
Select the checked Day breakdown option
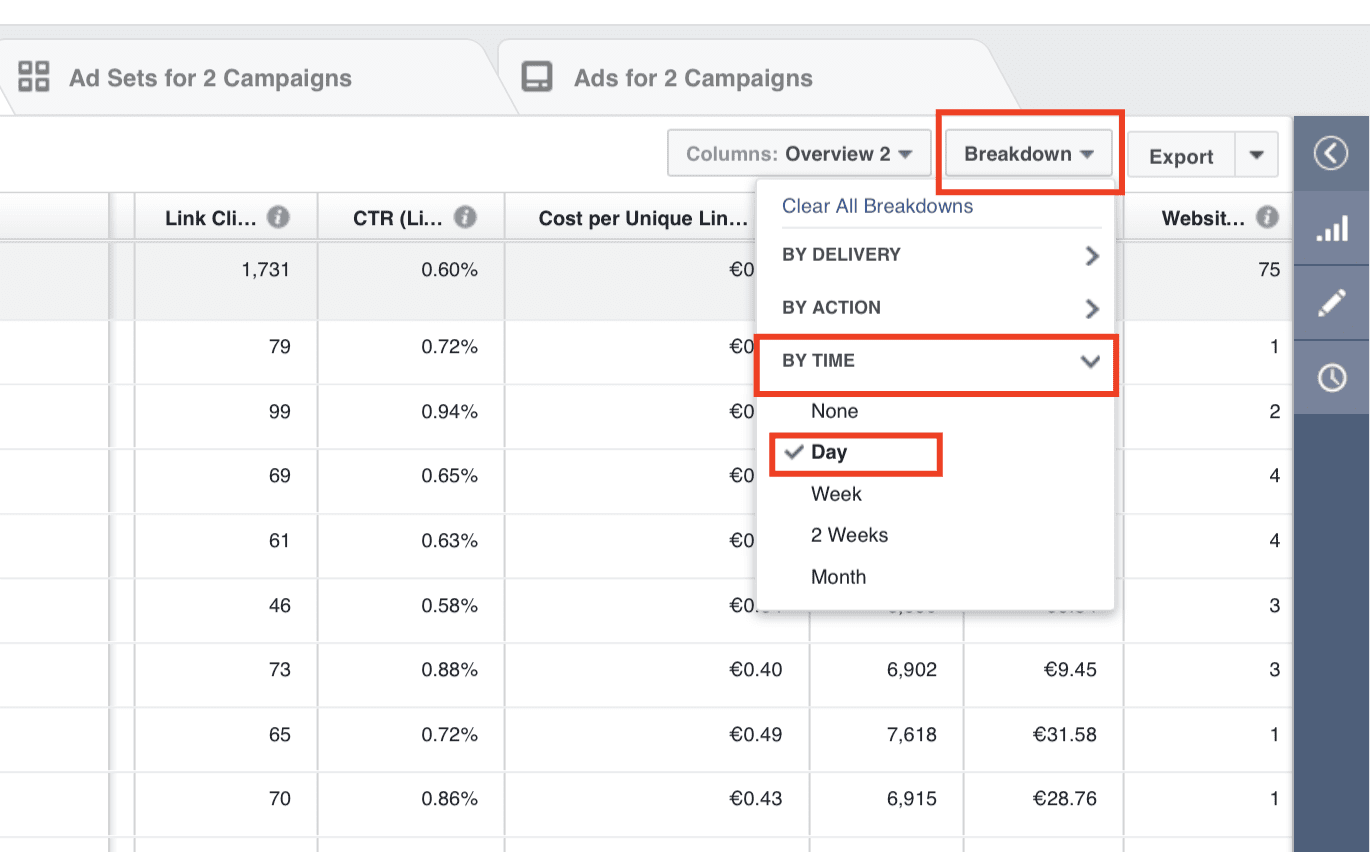pyautogui.click(x=829, y=452)
